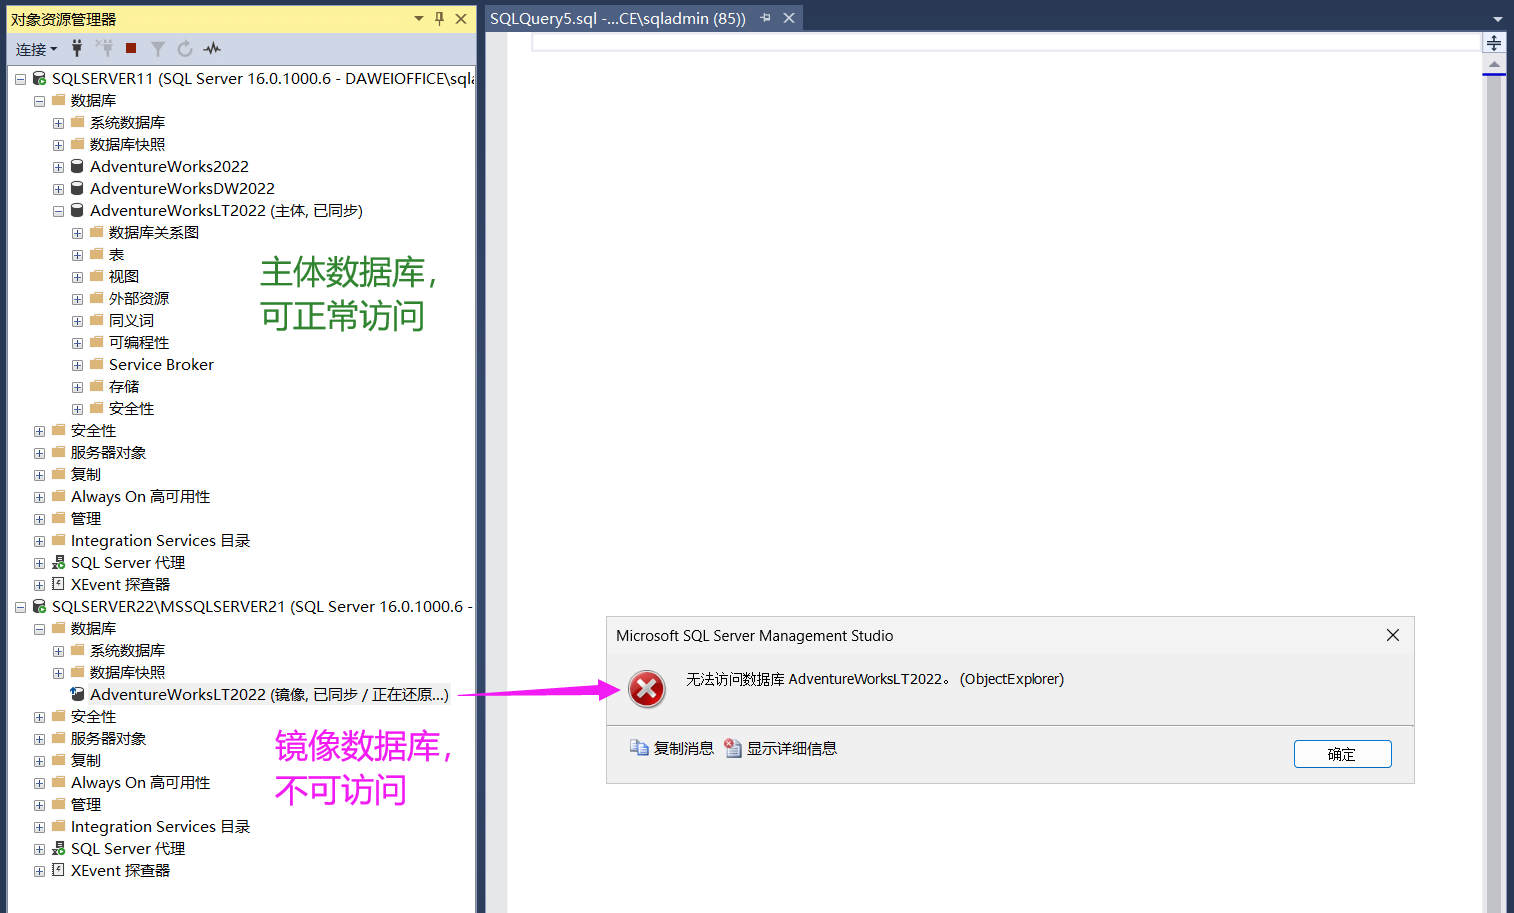Select the AdventureWorksDW2022 database icon
This screenshot has width=1514, height=913.
[x=77, y=188]
